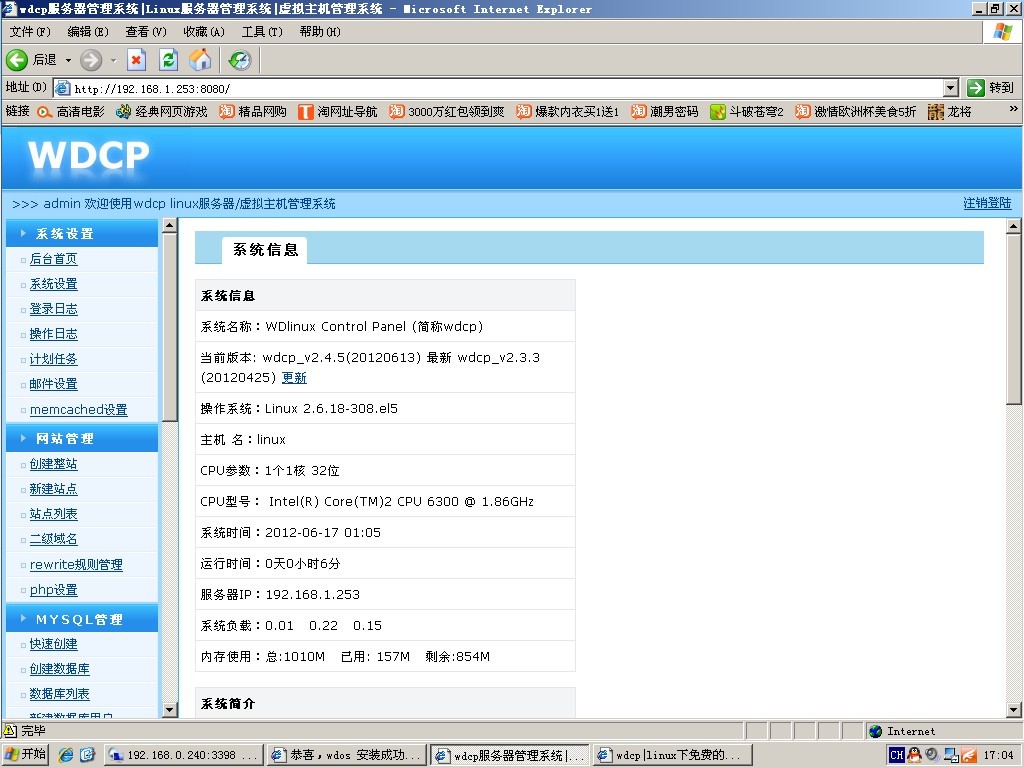
Task: Click the IE quick launch icon in taskbar
Action: (66, 754)
